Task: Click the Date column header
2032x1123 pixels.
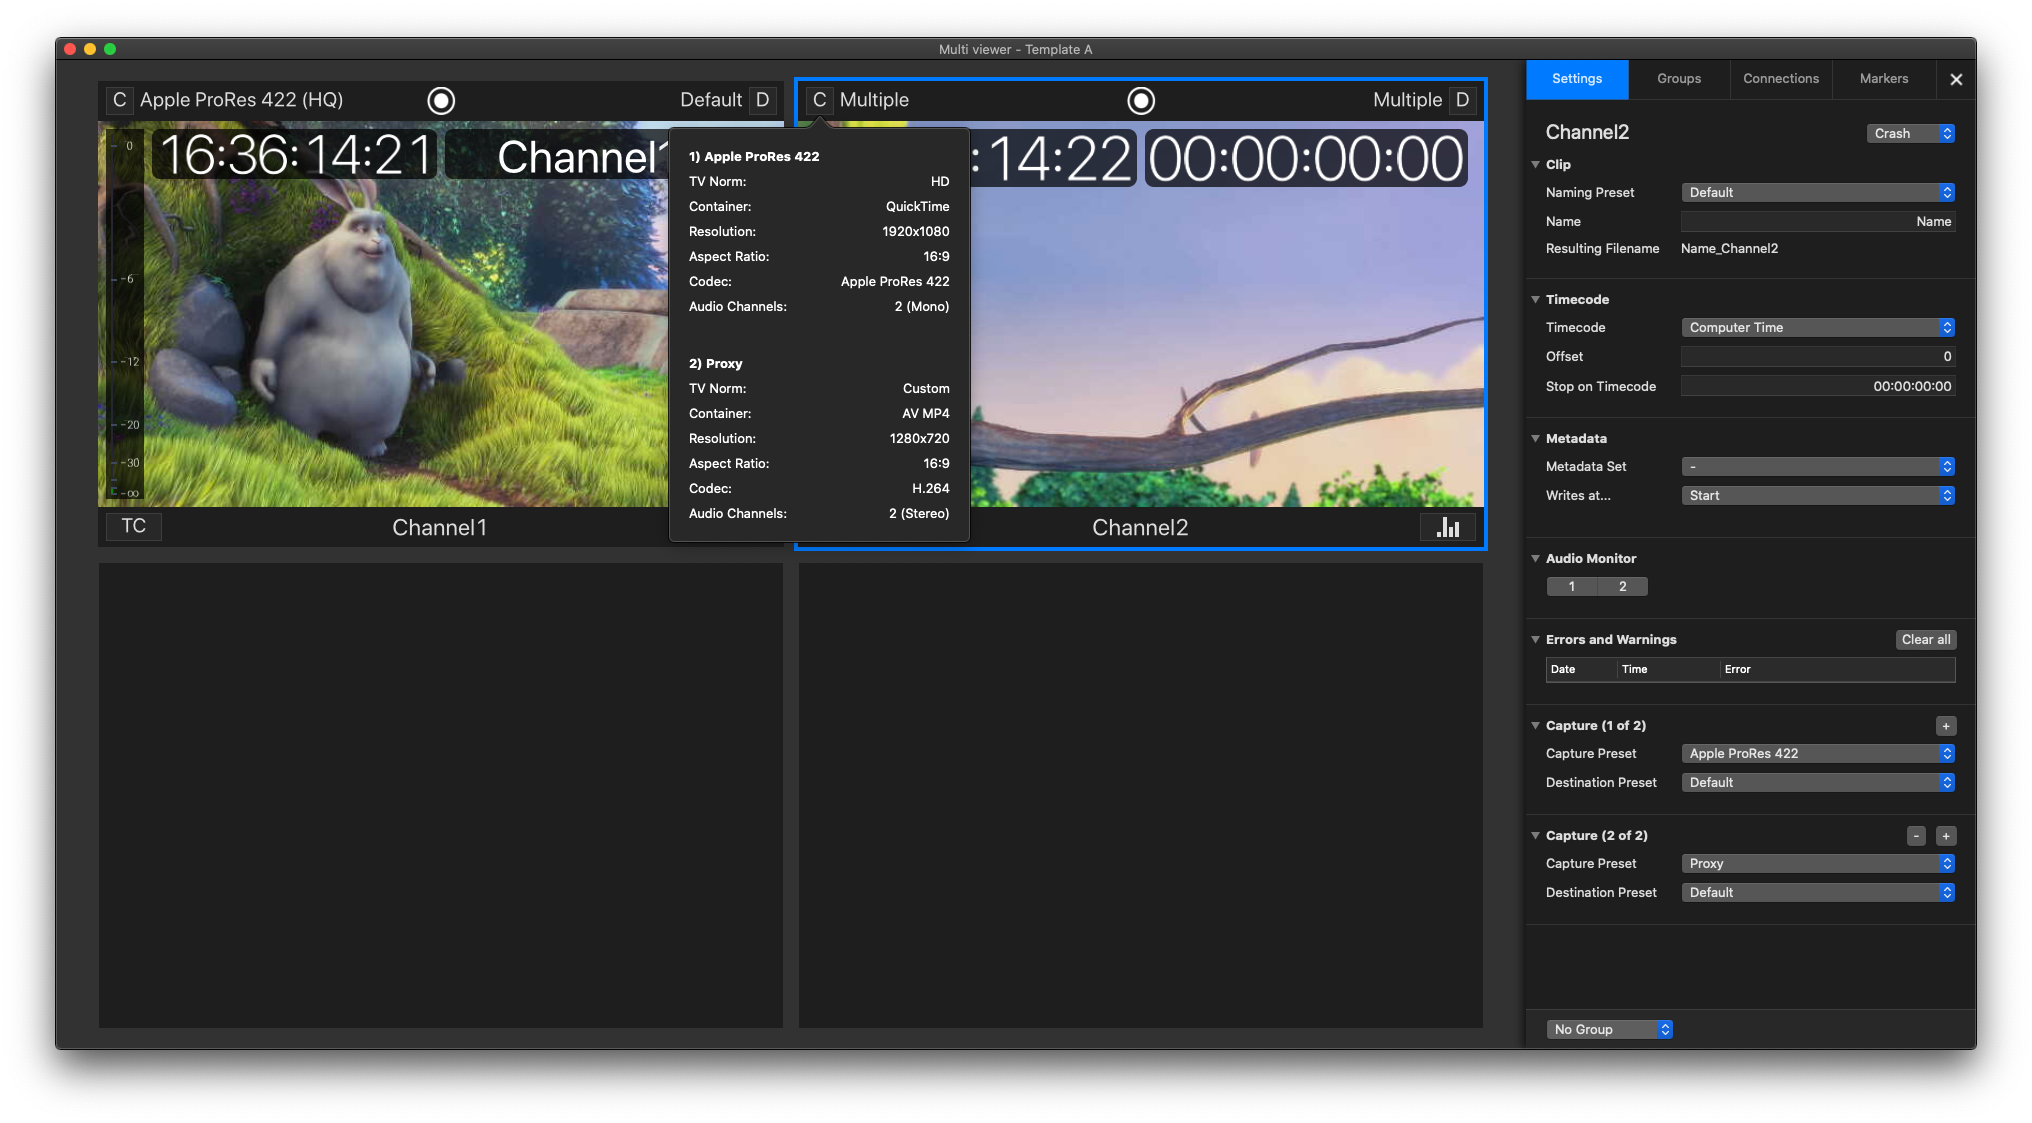Action: coord(1581,670)
